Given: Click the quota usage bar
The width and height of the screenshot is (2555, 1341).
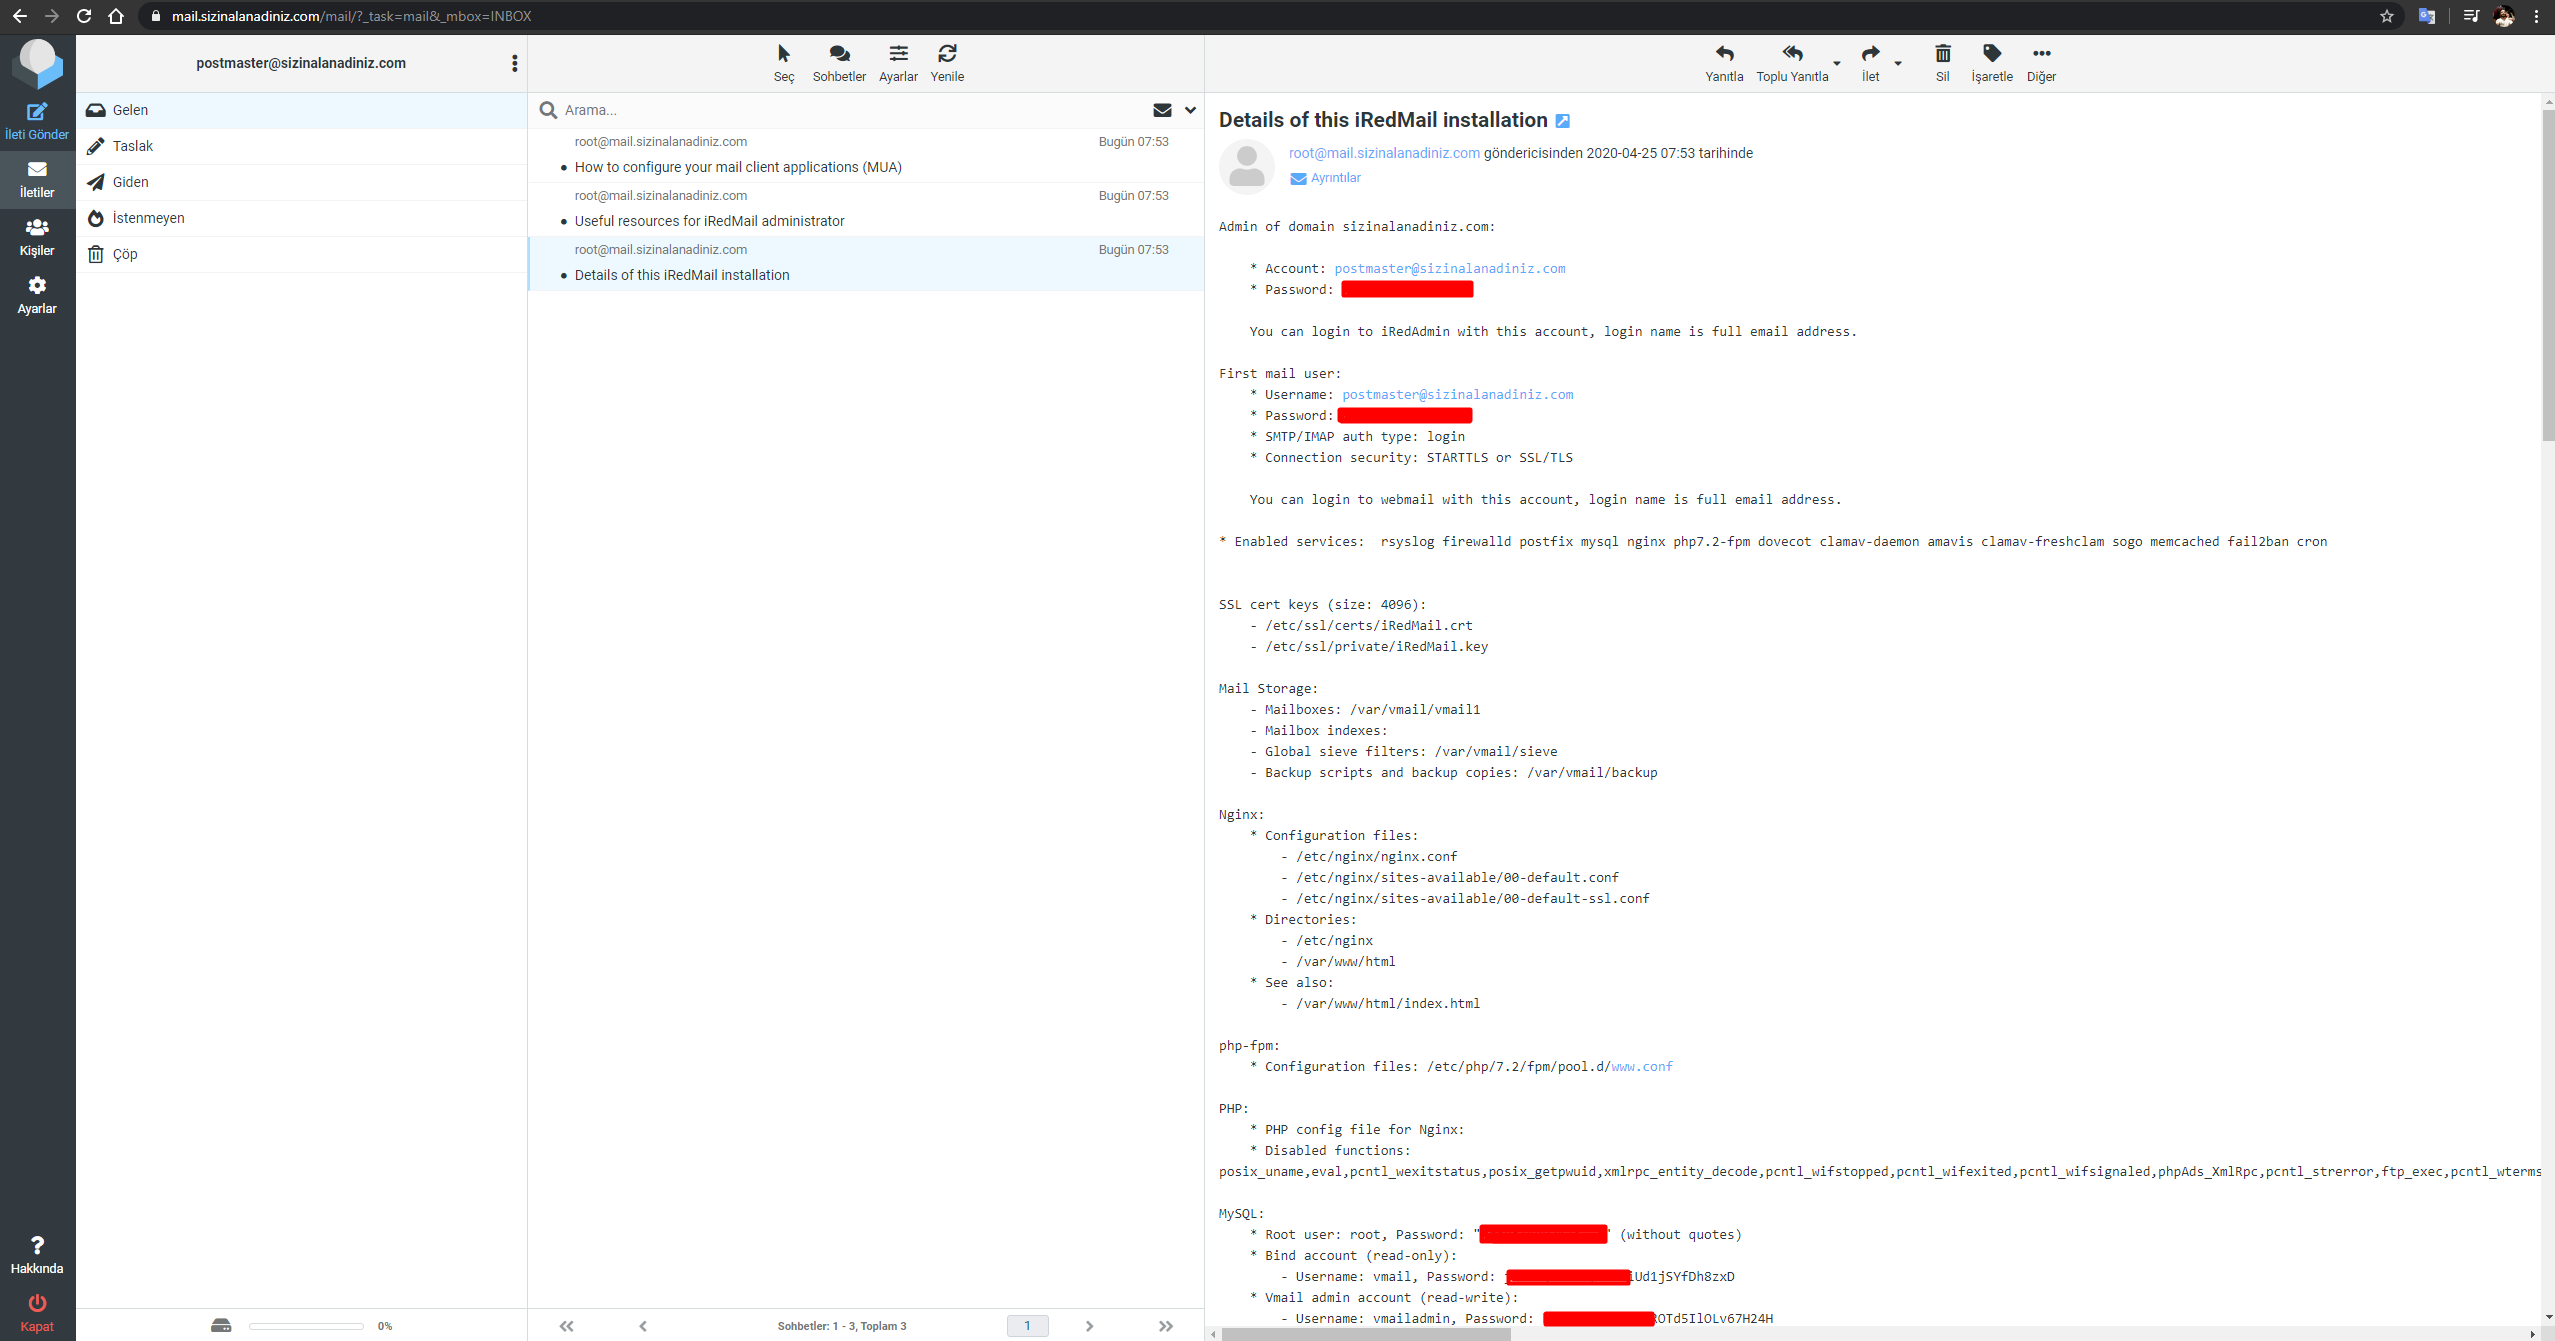Looking at the screenshot, I should (306, 1326).
